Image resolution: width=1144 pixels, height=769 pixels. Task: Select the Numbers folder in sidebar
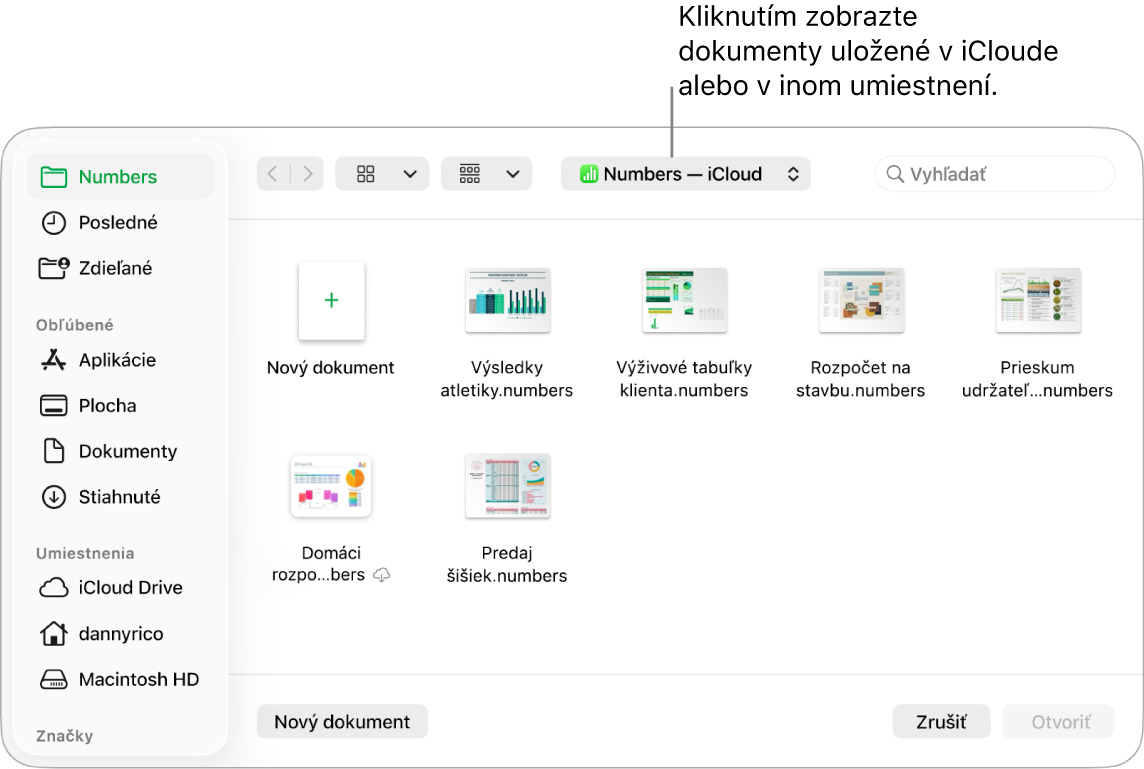[x=120, y=177]
